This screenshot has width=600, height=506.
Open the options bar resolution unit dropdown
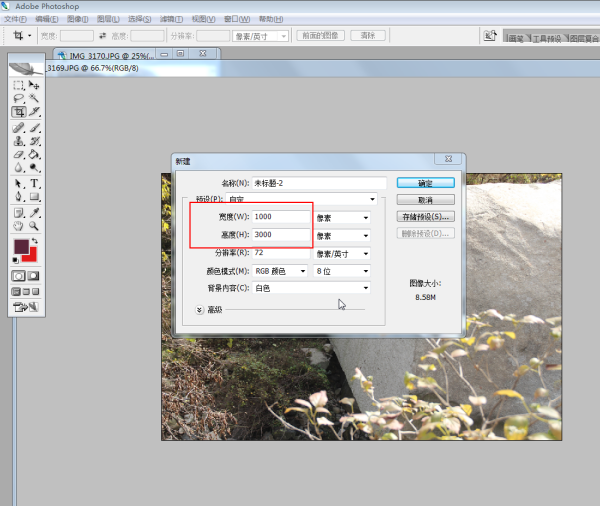click(x=283, y=36)
